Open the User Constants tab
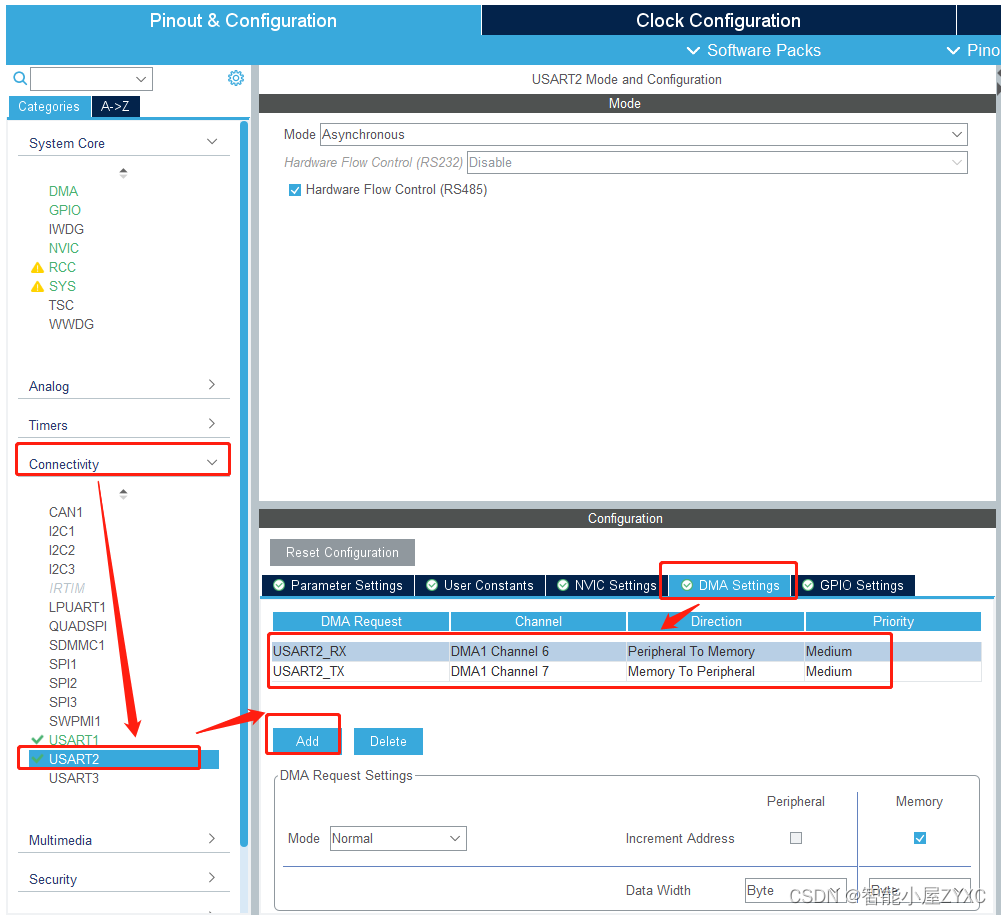The height and width of the screenshot is (915, 1001). [x=480, y=586]
